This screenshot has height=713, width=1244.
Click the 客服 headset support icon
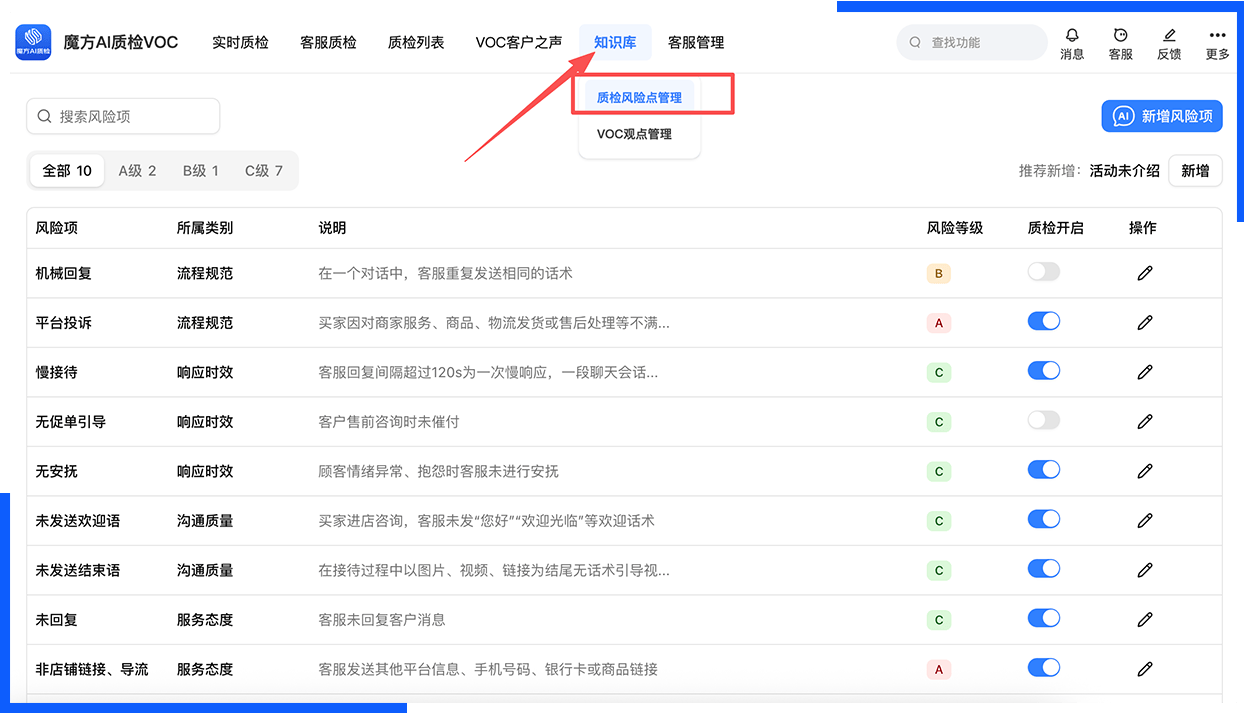(1120, 36)
